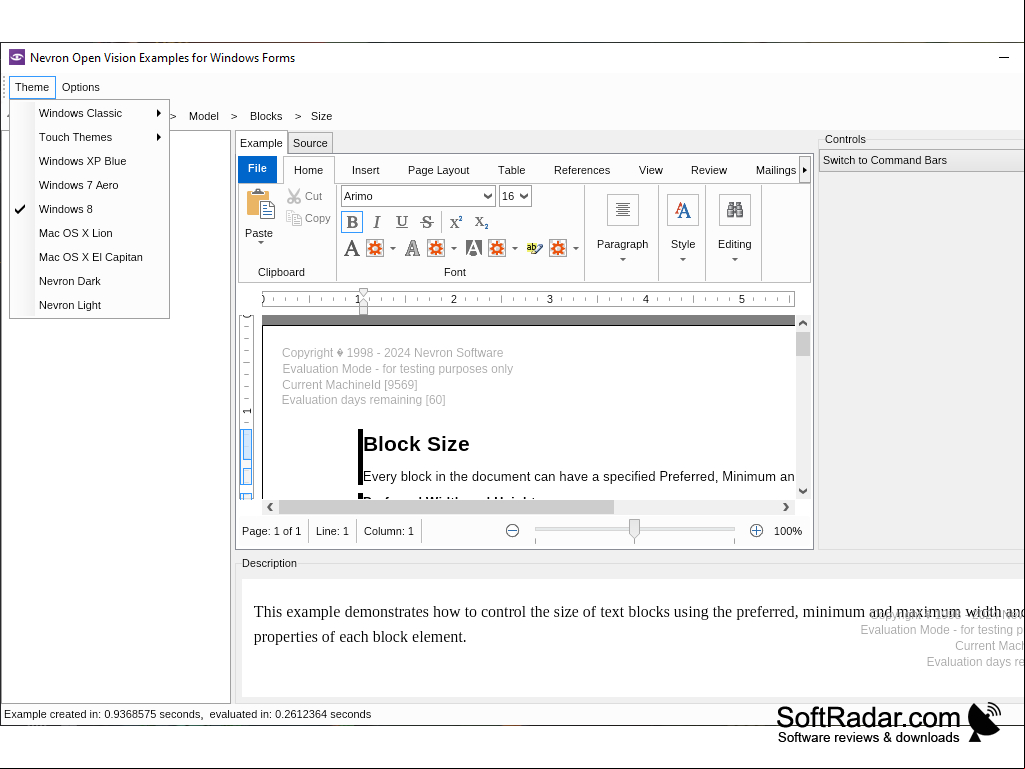Viewport: 1025px width, 769px height.
Task: Close the open Theme menu
Action: [x=32, y=87]
